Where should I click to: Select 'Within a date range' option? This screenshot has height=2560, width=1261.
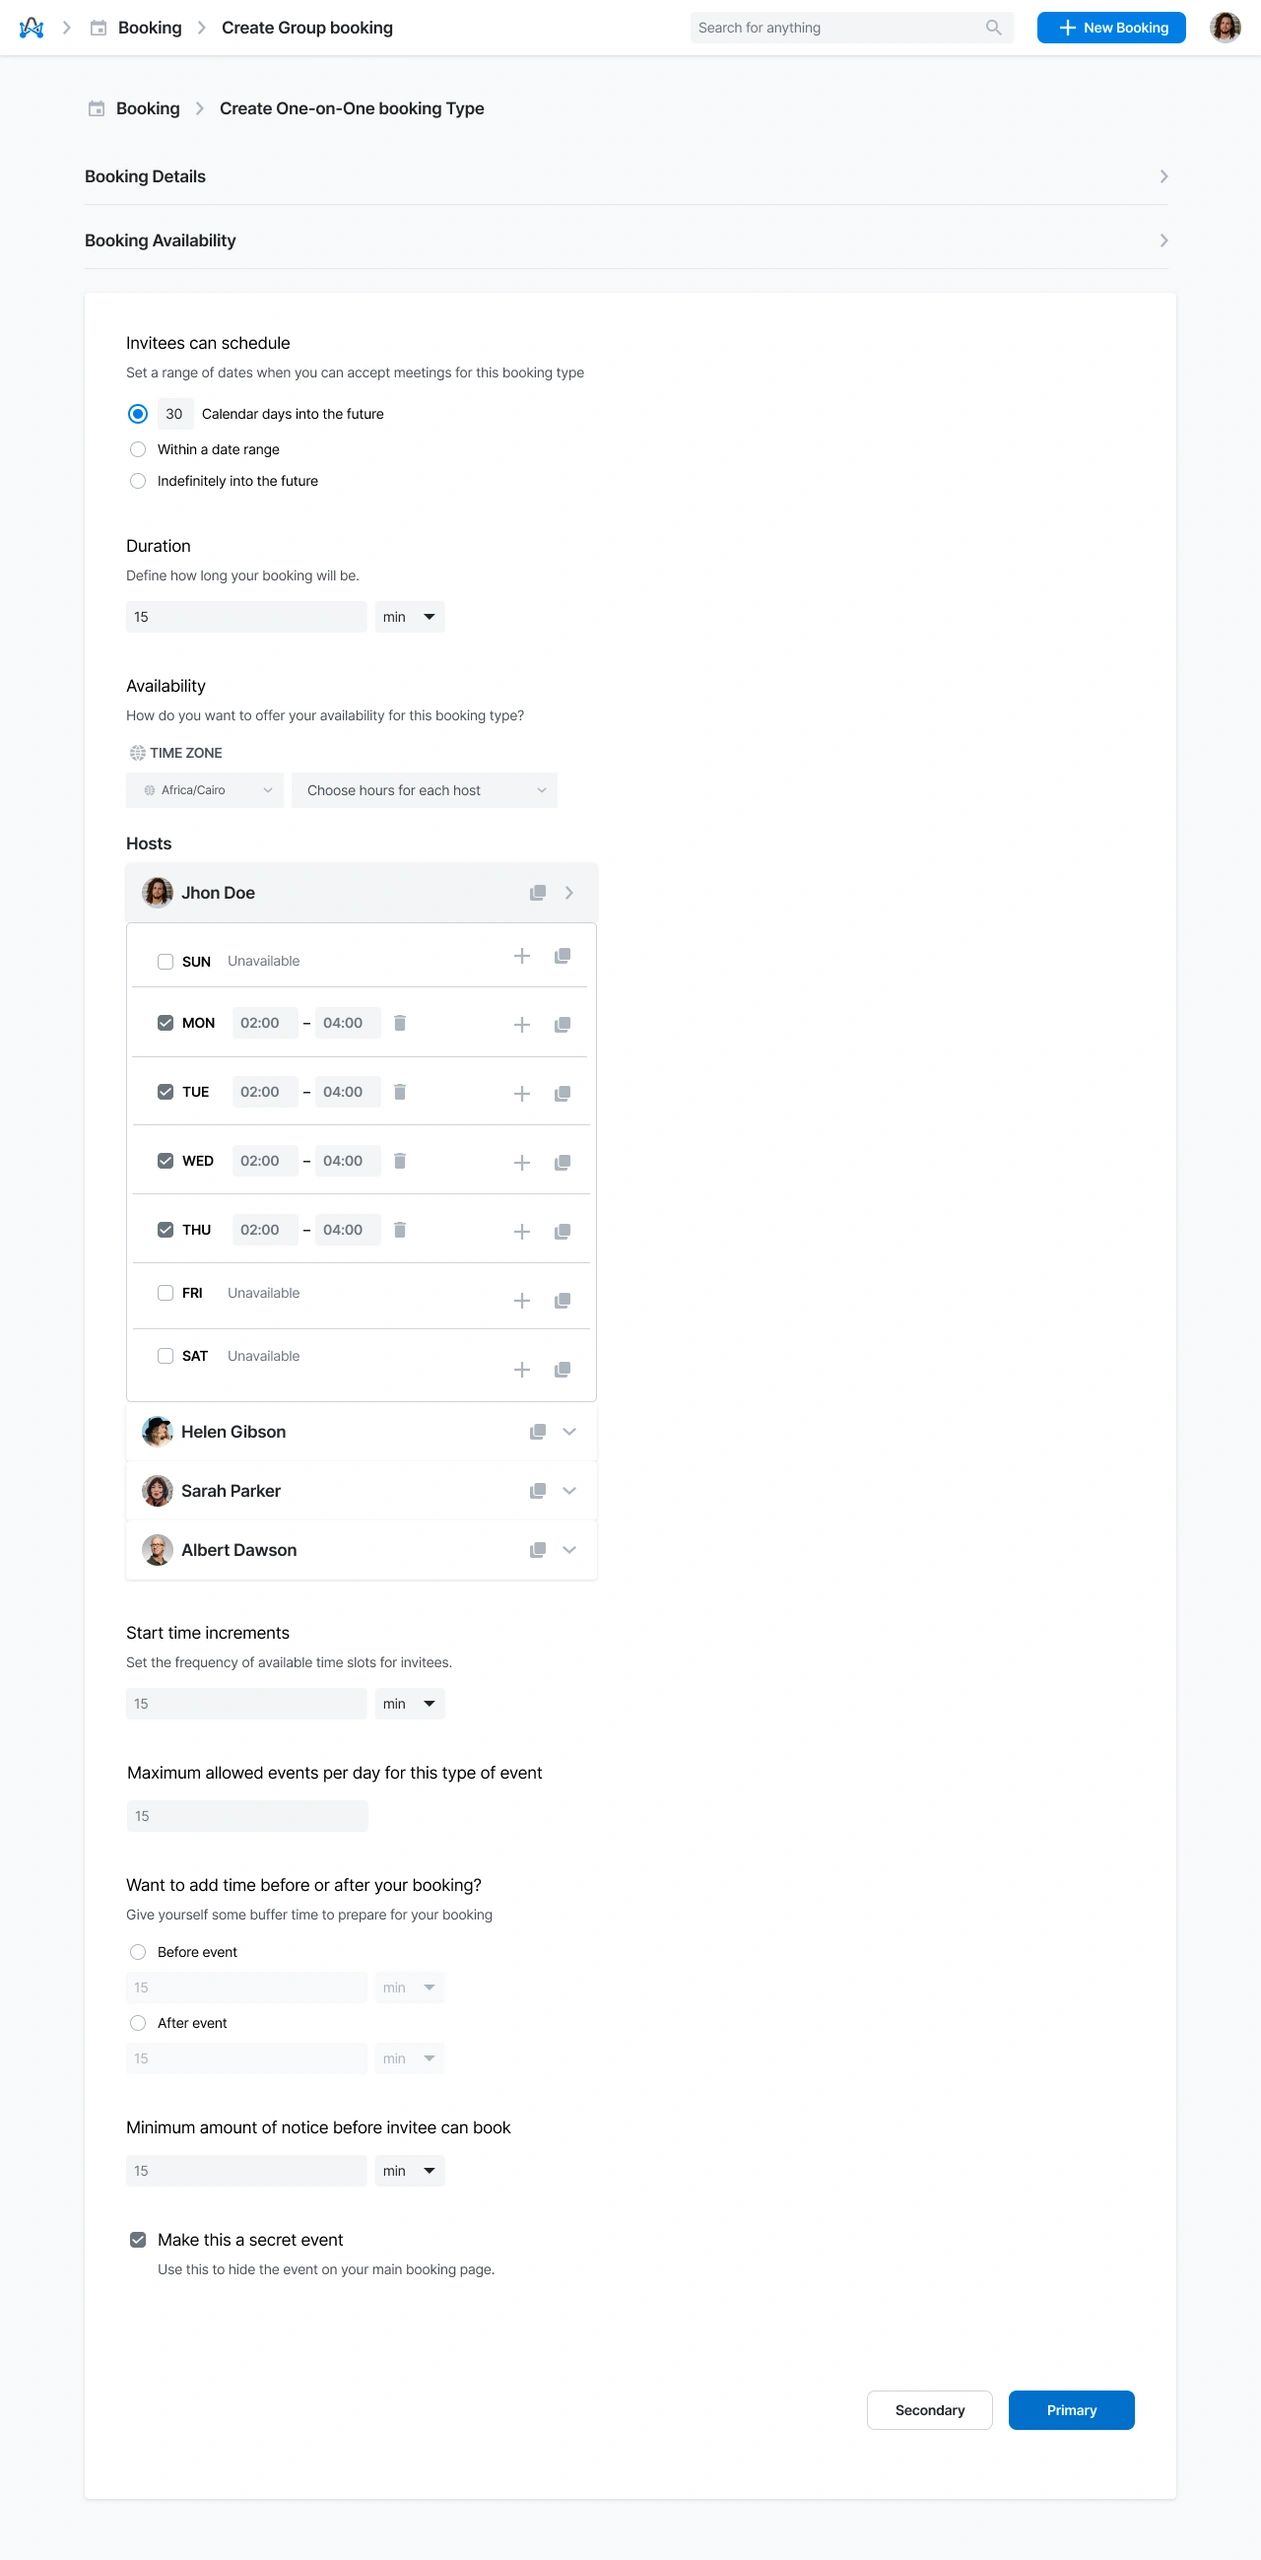pos(138,449)
